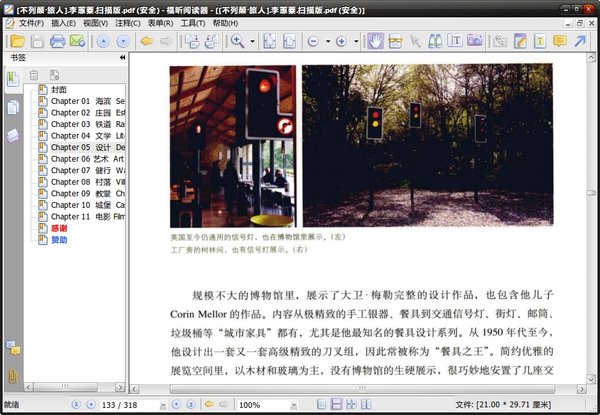
Task: Choose the Select Text tool
Action: pos(455,41)
